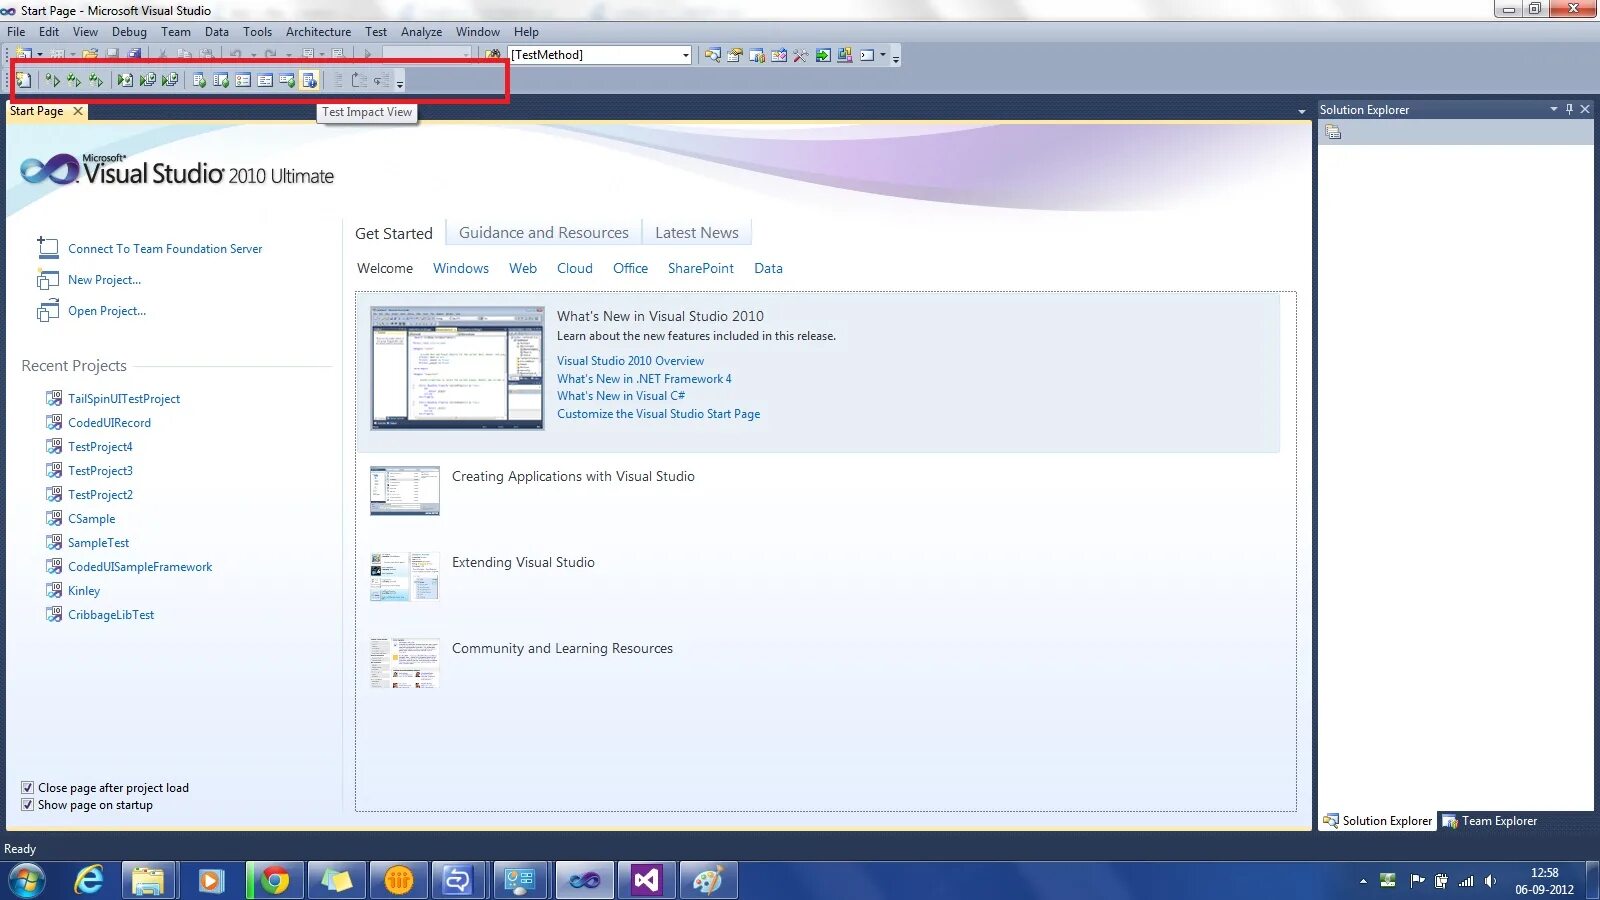This screenshot has height=900, width=1600.
Task: Click taskbar volume speaker icon
Action: click(x=1490, y=881)
